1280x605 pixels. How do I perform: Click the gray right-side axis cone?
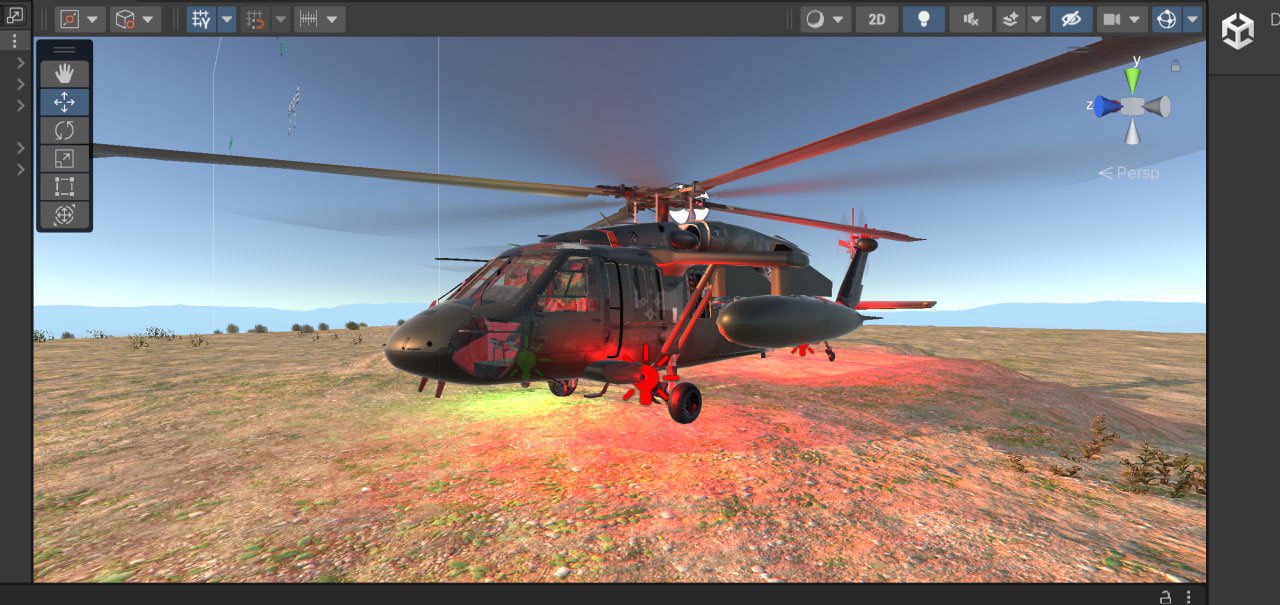coord(1158,106)
